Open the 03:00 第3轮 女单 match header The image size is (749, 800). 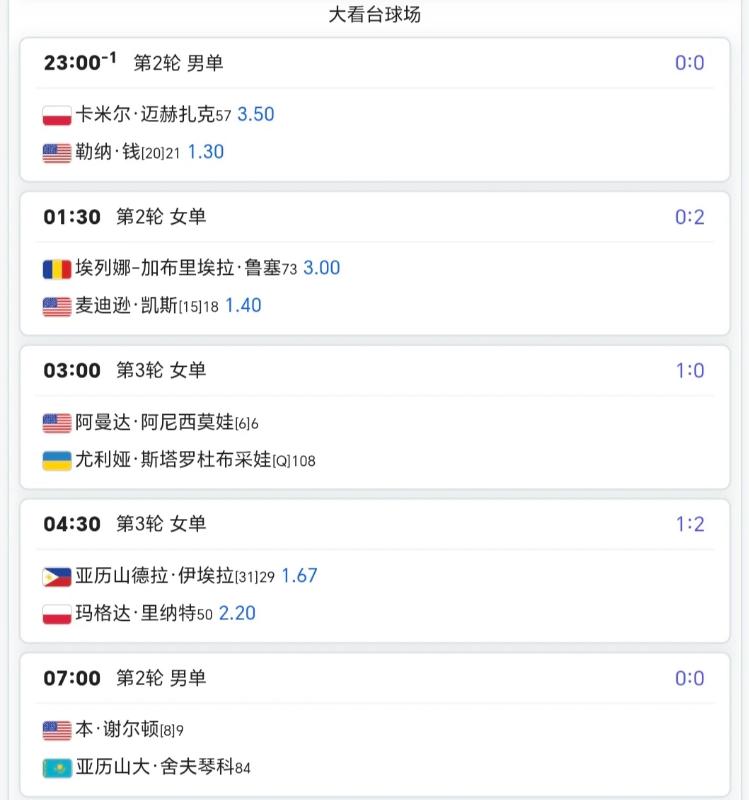pyautogui.click(x=125, y=370)
